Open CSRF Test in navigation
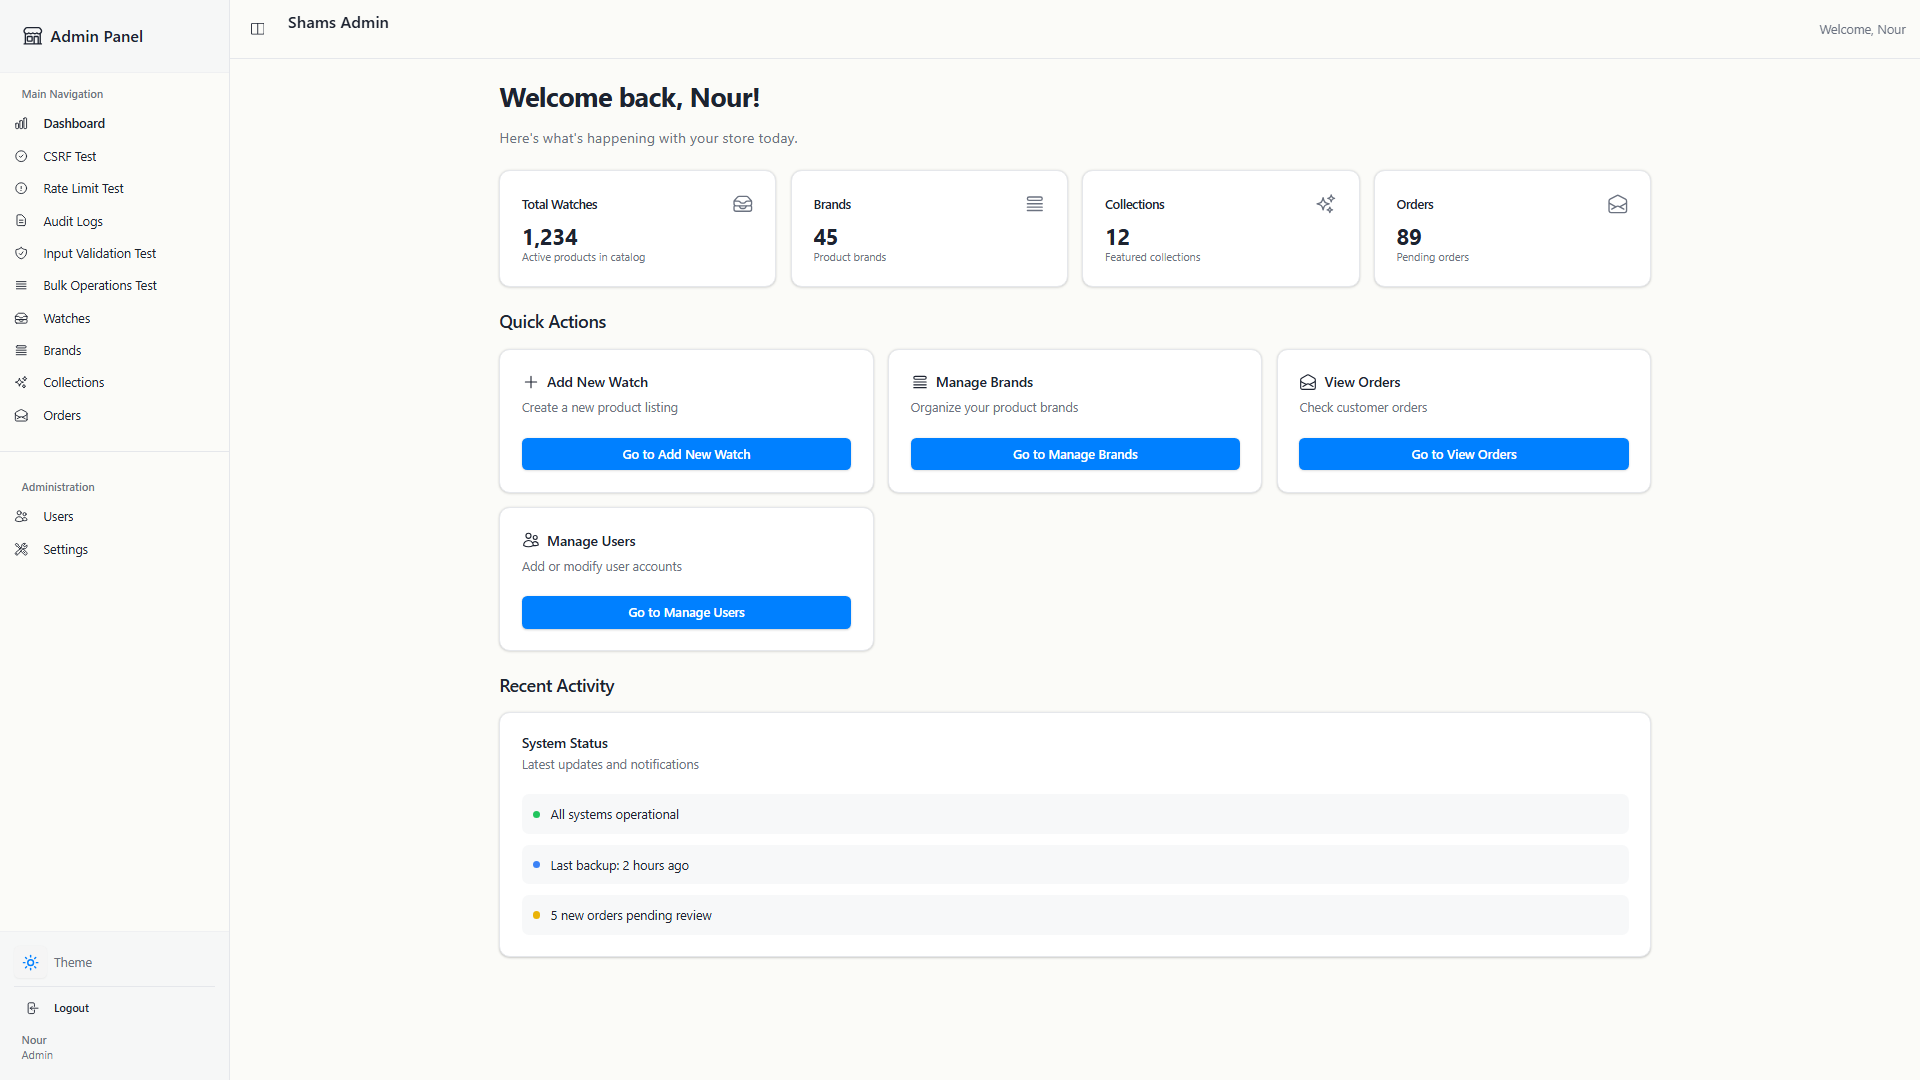Viewport: 1920px width, 1080px height. click(x=70, y=157)
